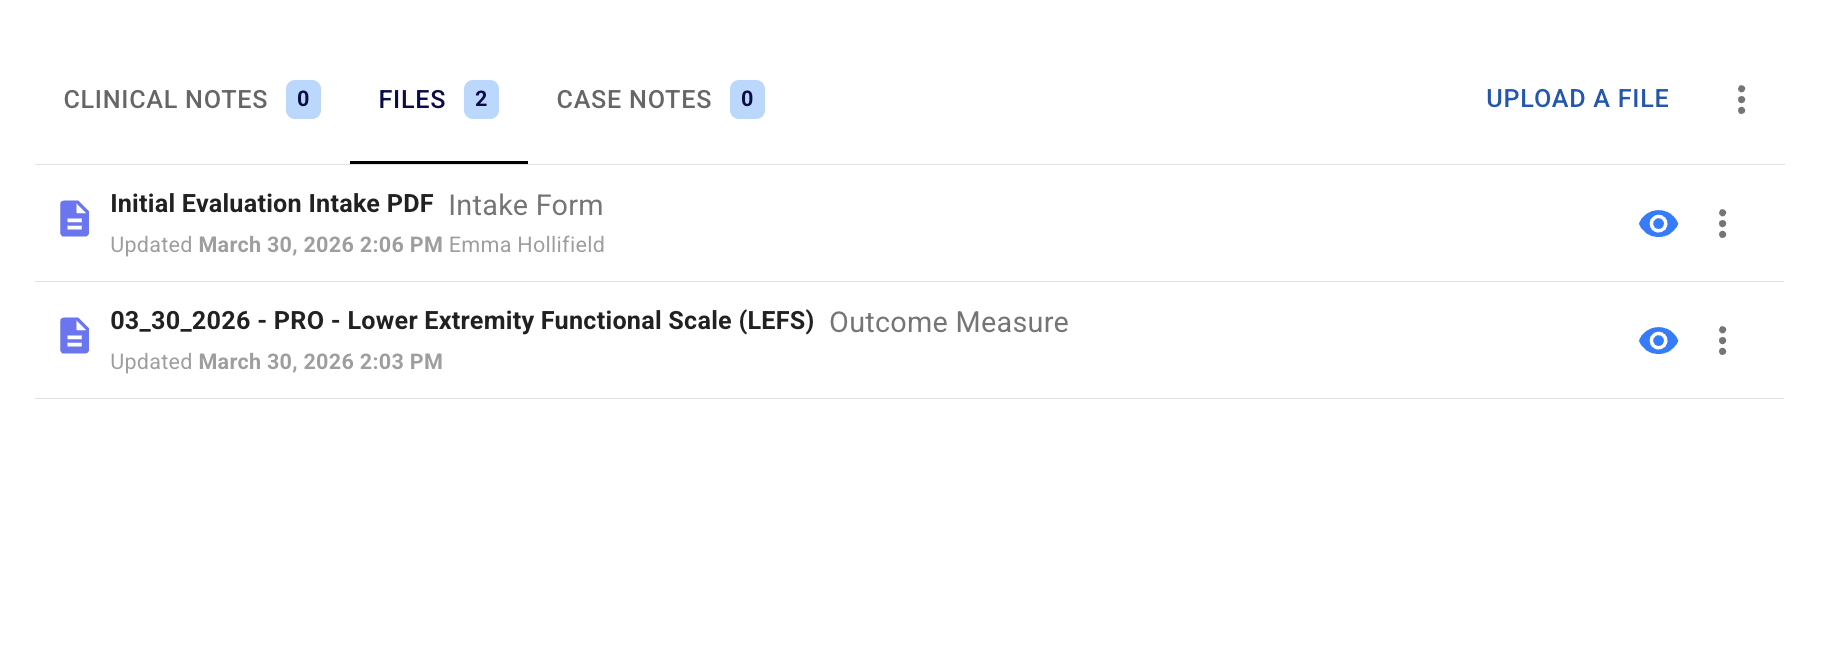Click the Clinical Notes count badge
The image size is (1822, 650).
[x=303, y=99]
